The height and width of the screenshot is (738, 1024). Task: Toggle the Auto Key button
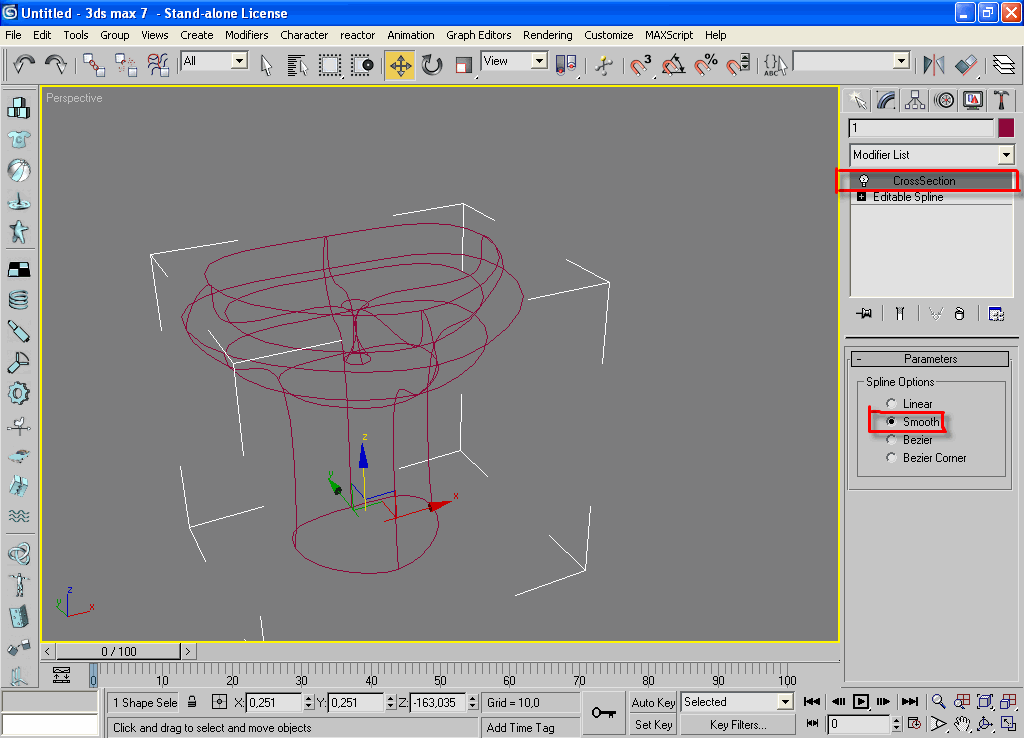[x=654, y=702]
